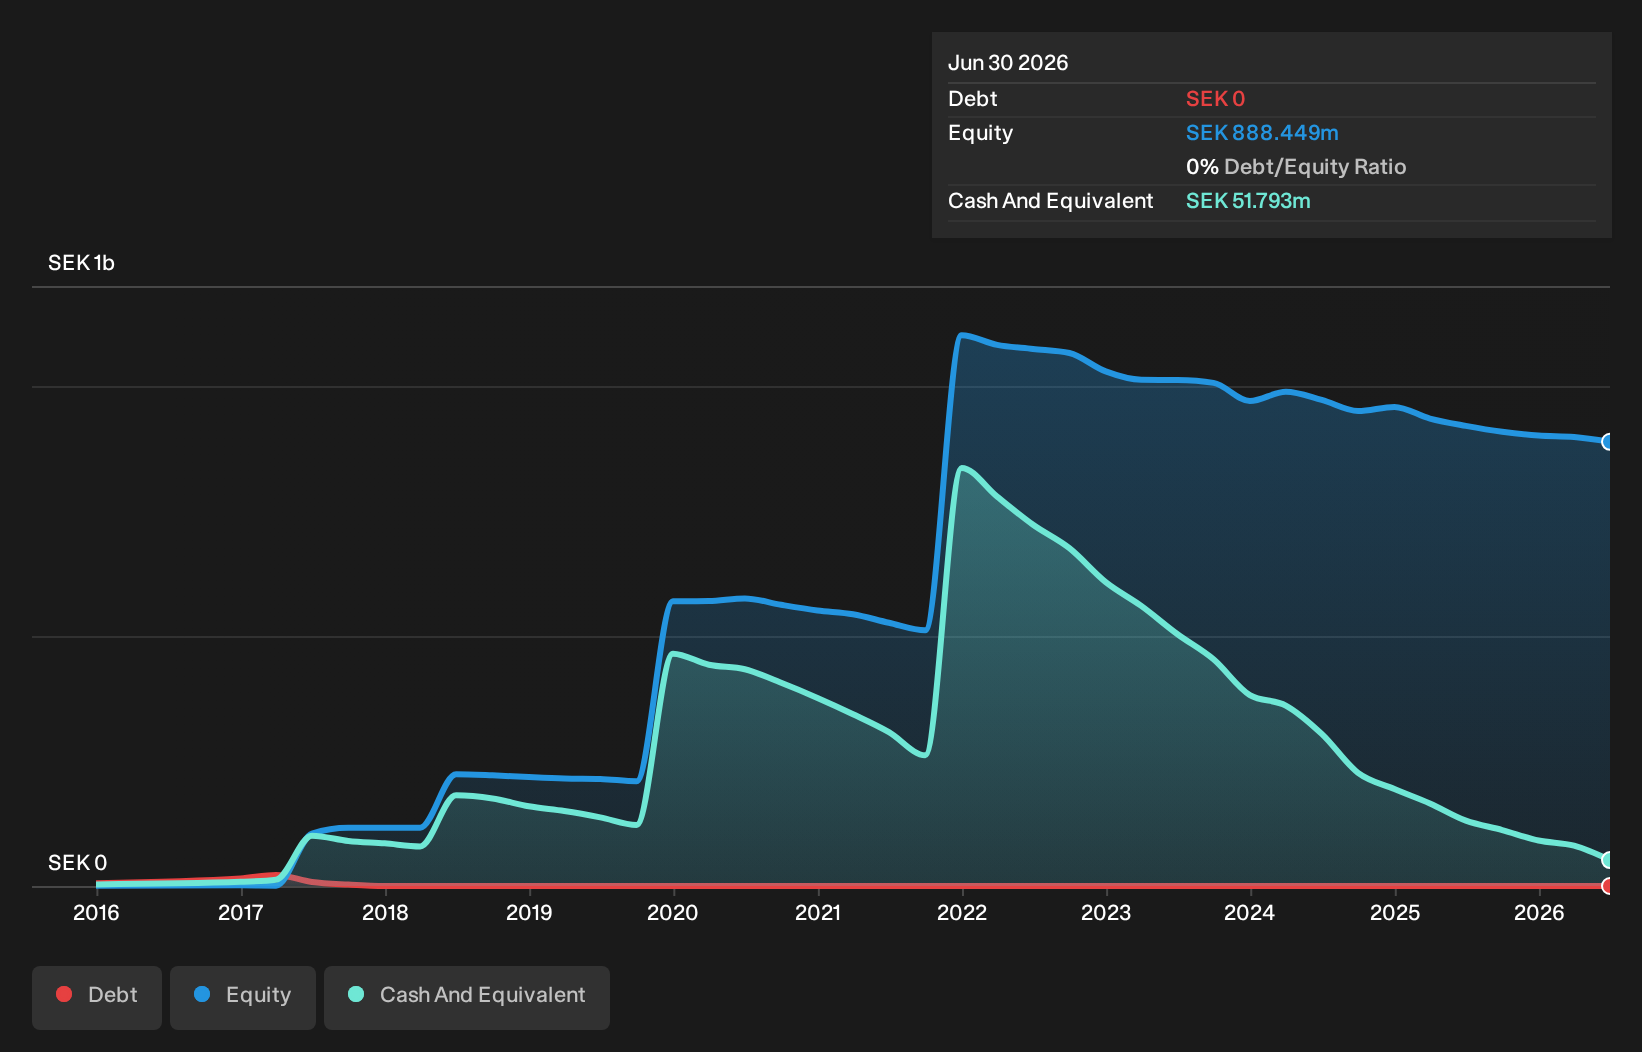Screen dimensions: 1642x1052
Task: Toggle the Debt legend button
Action: pyautogui.click(x=97, y=997)
